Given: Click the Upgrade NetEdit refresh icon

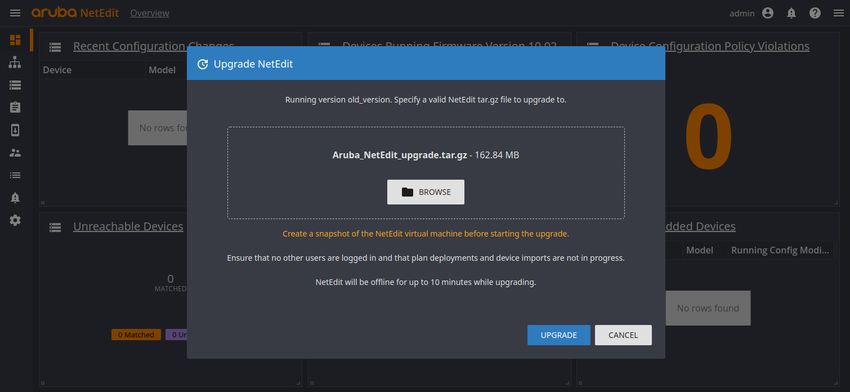Looking at the screenshot, I should [x=203, y=64].
